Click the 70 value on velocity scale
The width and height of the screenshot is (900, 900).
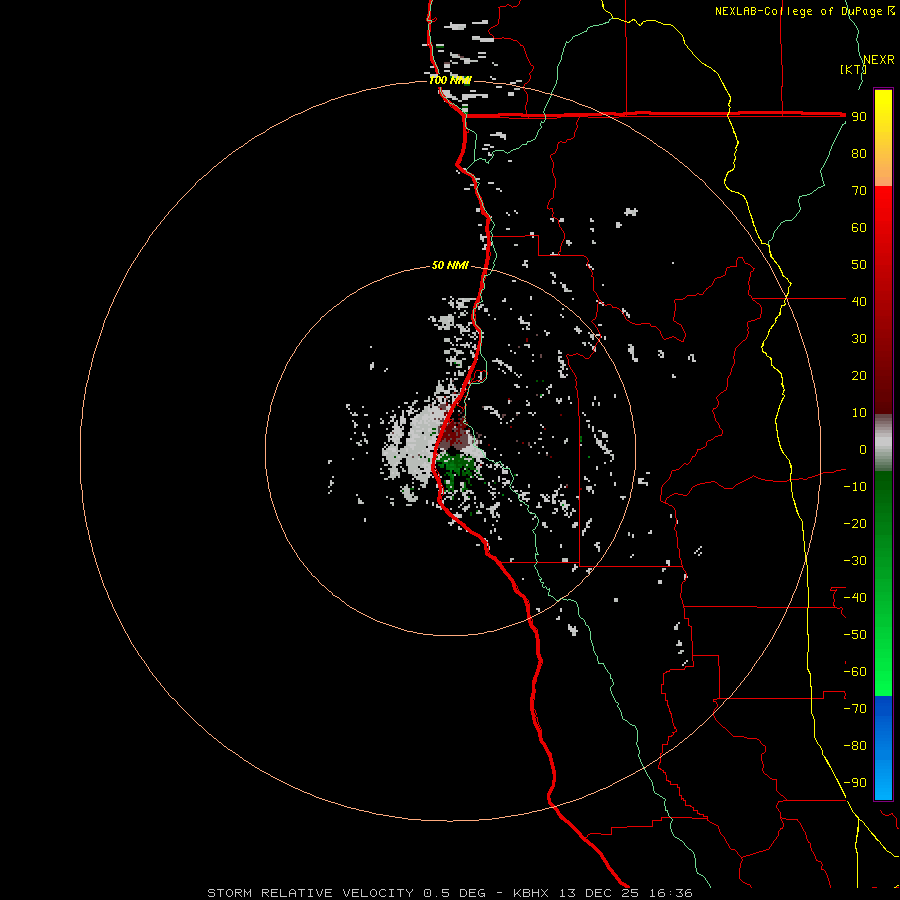[859, 191]
